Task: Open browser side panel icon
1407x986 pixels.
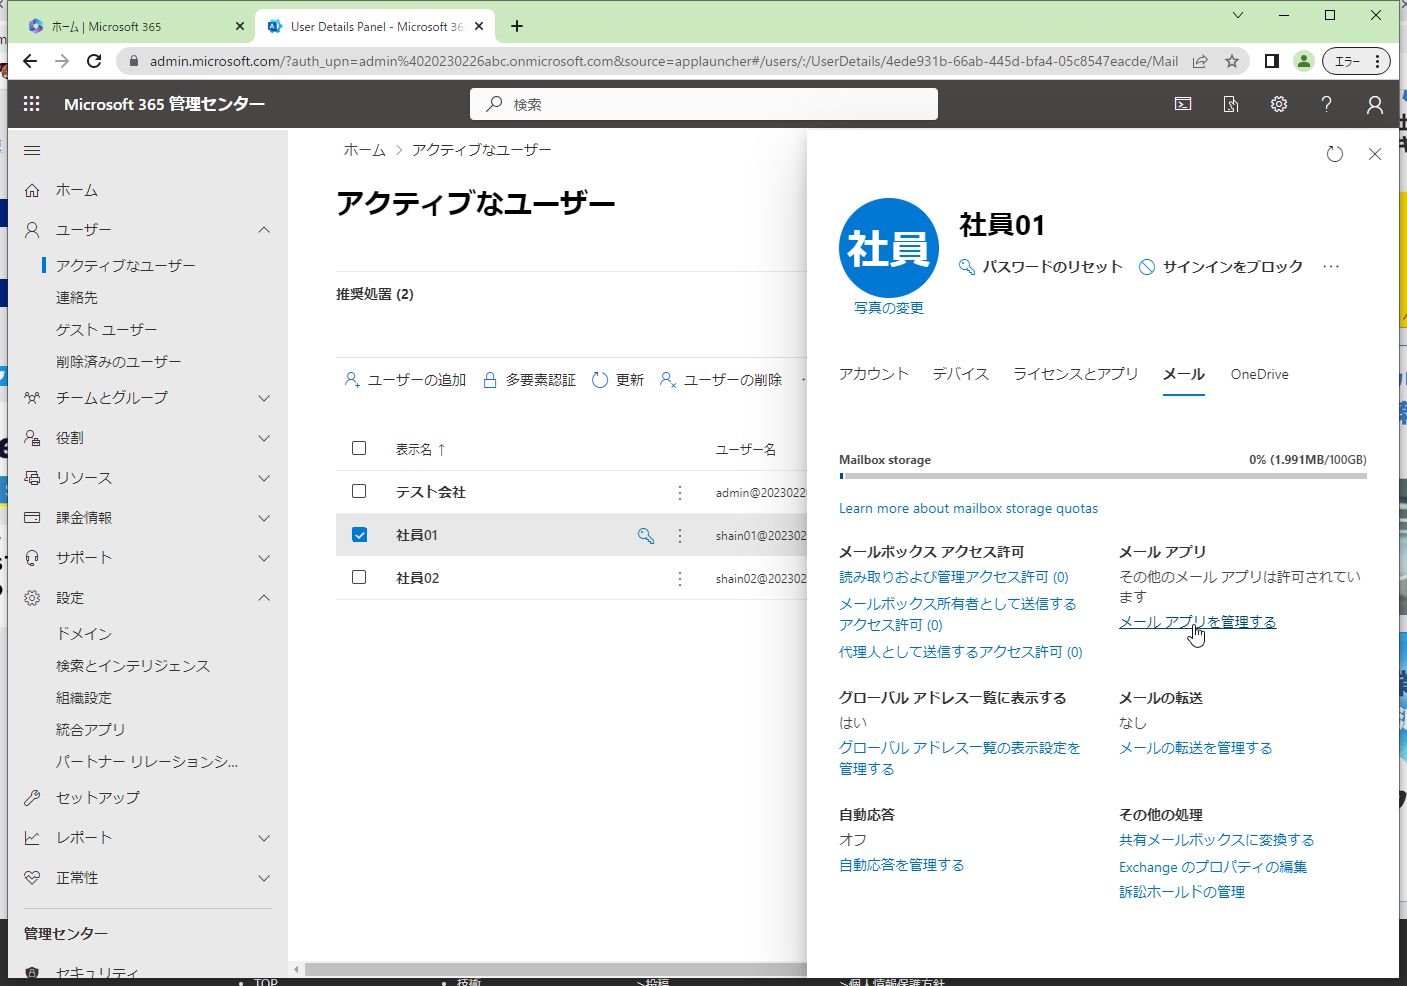Action: pos(1272,61)
